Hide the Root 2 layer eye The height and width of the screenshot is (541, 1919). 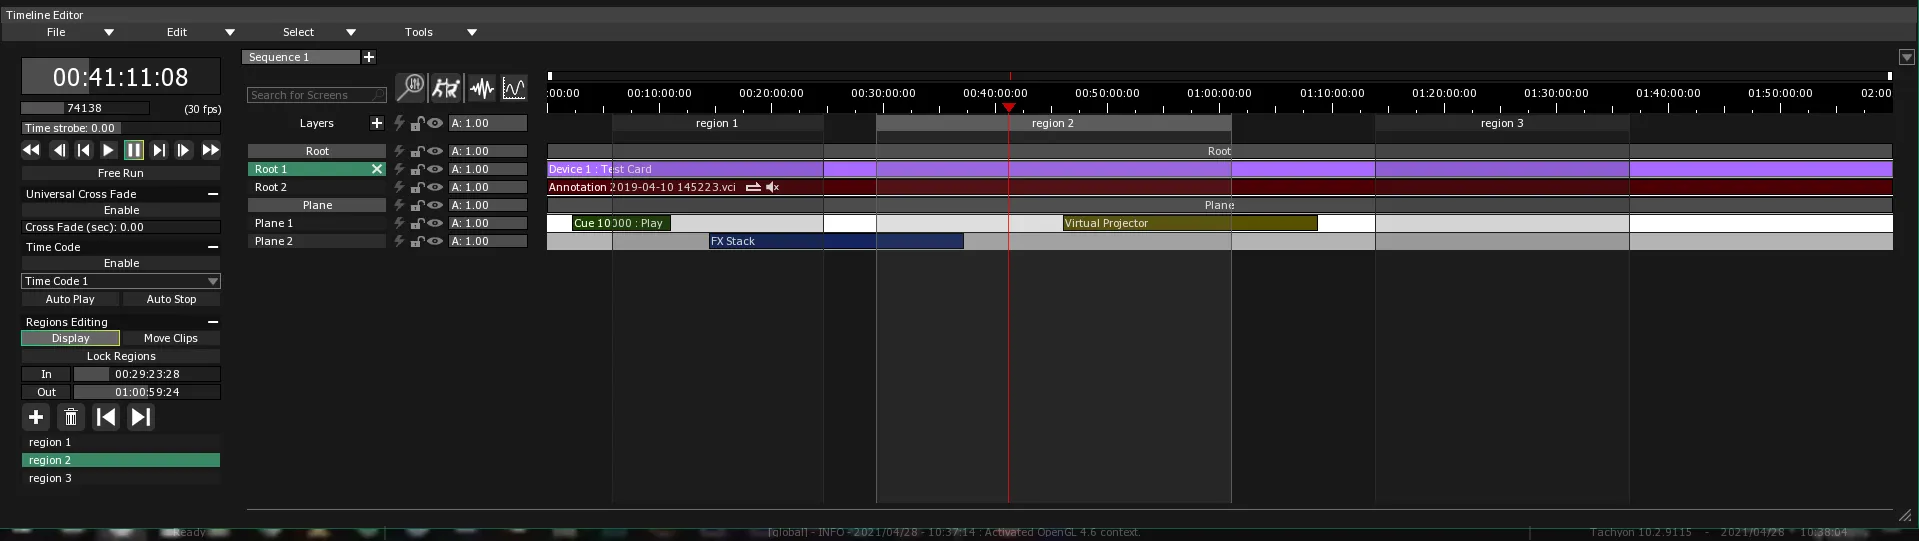tap(435, 187)
